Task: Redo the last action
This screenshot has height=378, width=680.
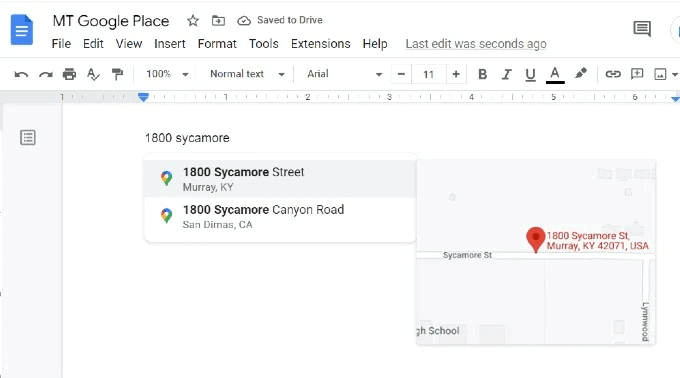Action: (x=46, y=74)
